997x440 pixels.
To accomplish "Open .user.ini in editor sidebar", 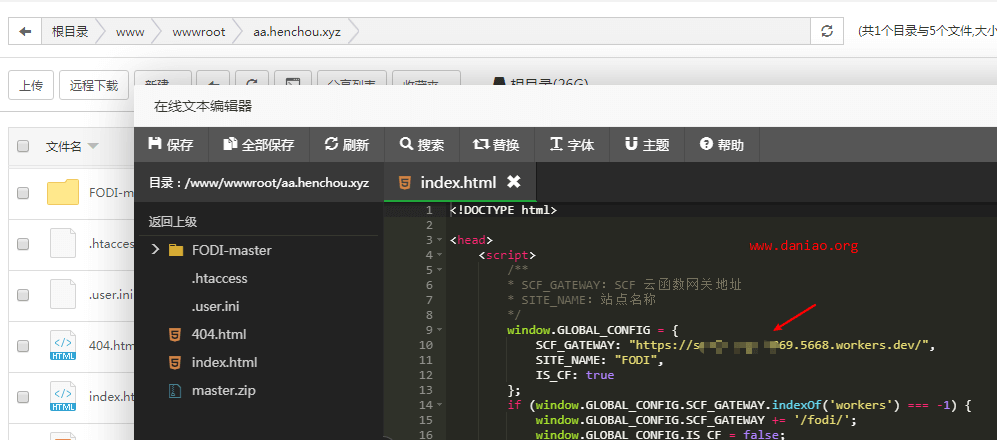I will tap(216, 306).
